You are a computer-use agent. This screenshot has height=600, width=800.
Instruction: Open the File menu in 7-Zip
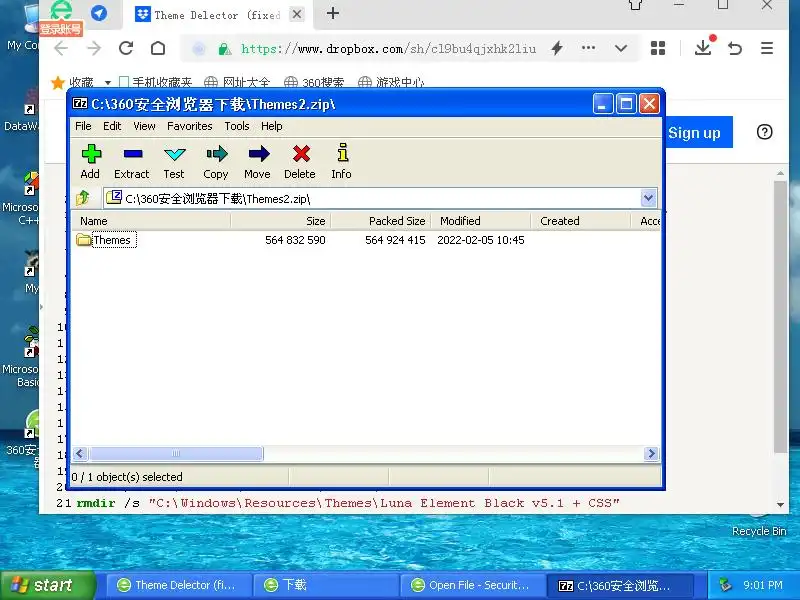[x=83, y=126]
